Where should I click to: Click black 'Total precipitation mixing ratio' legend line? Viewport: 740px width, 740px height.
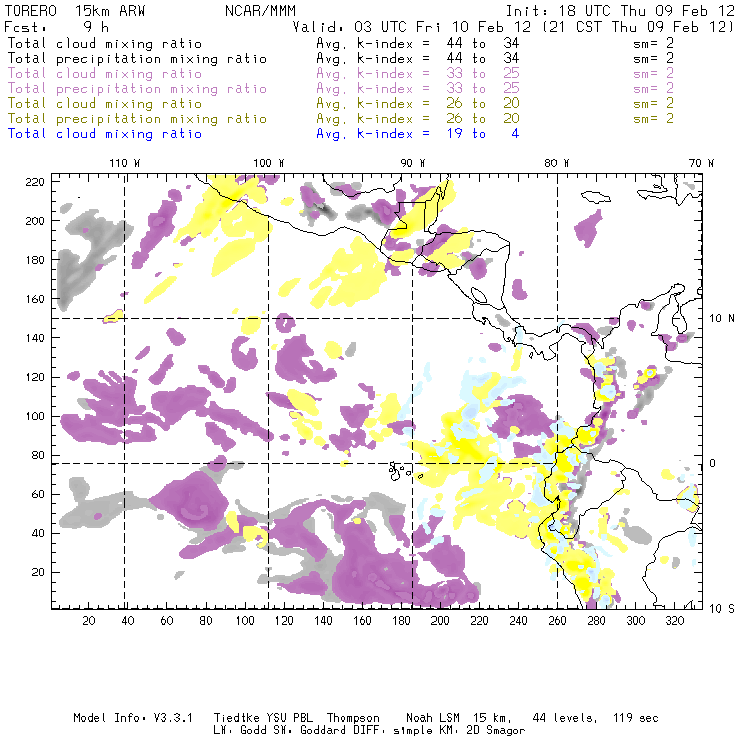(137, 59)
